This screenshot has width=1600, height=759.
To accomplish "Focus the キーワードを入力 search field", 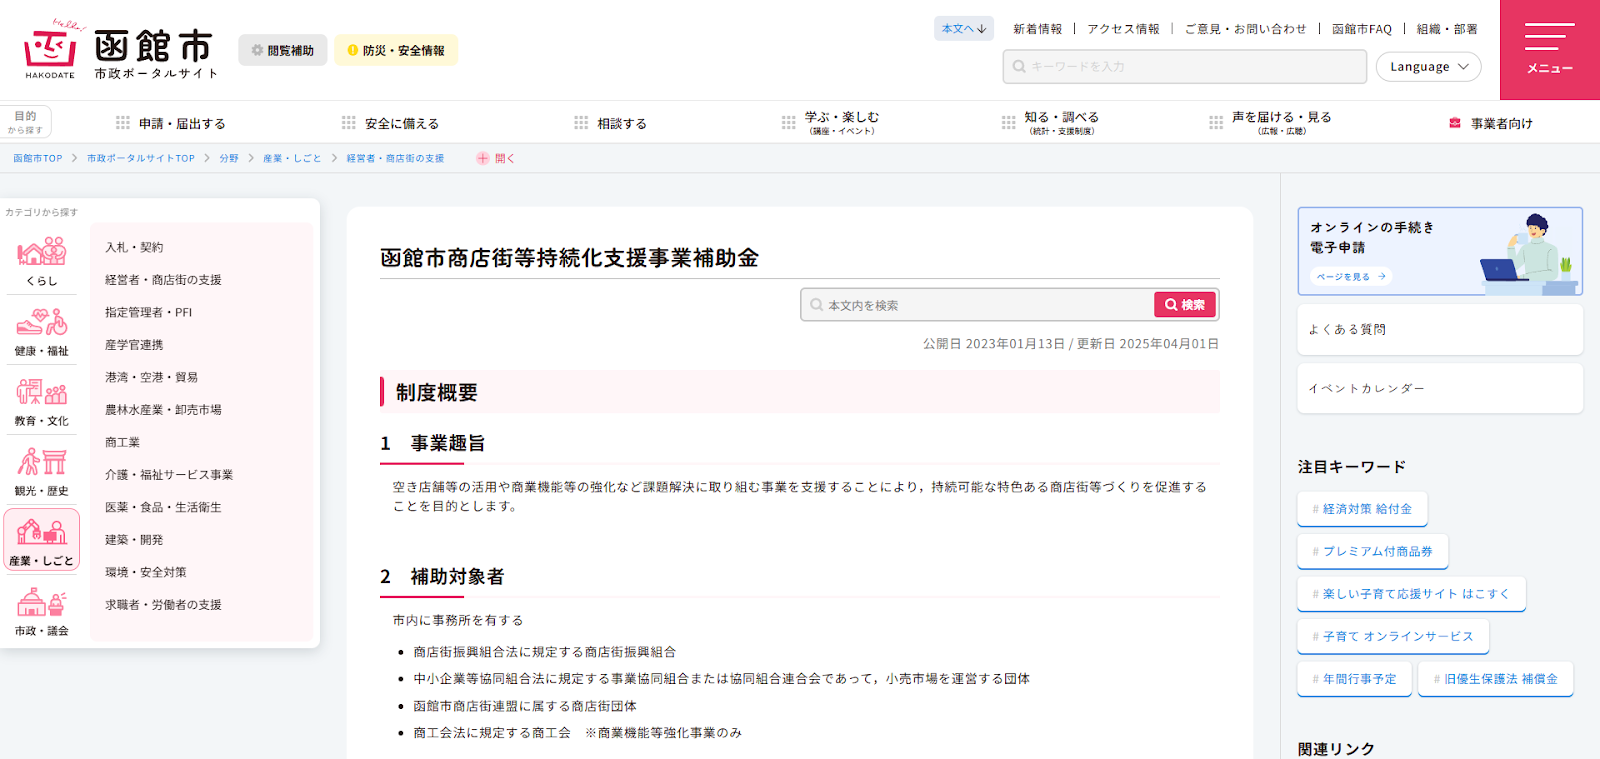I will point(1185,67).
